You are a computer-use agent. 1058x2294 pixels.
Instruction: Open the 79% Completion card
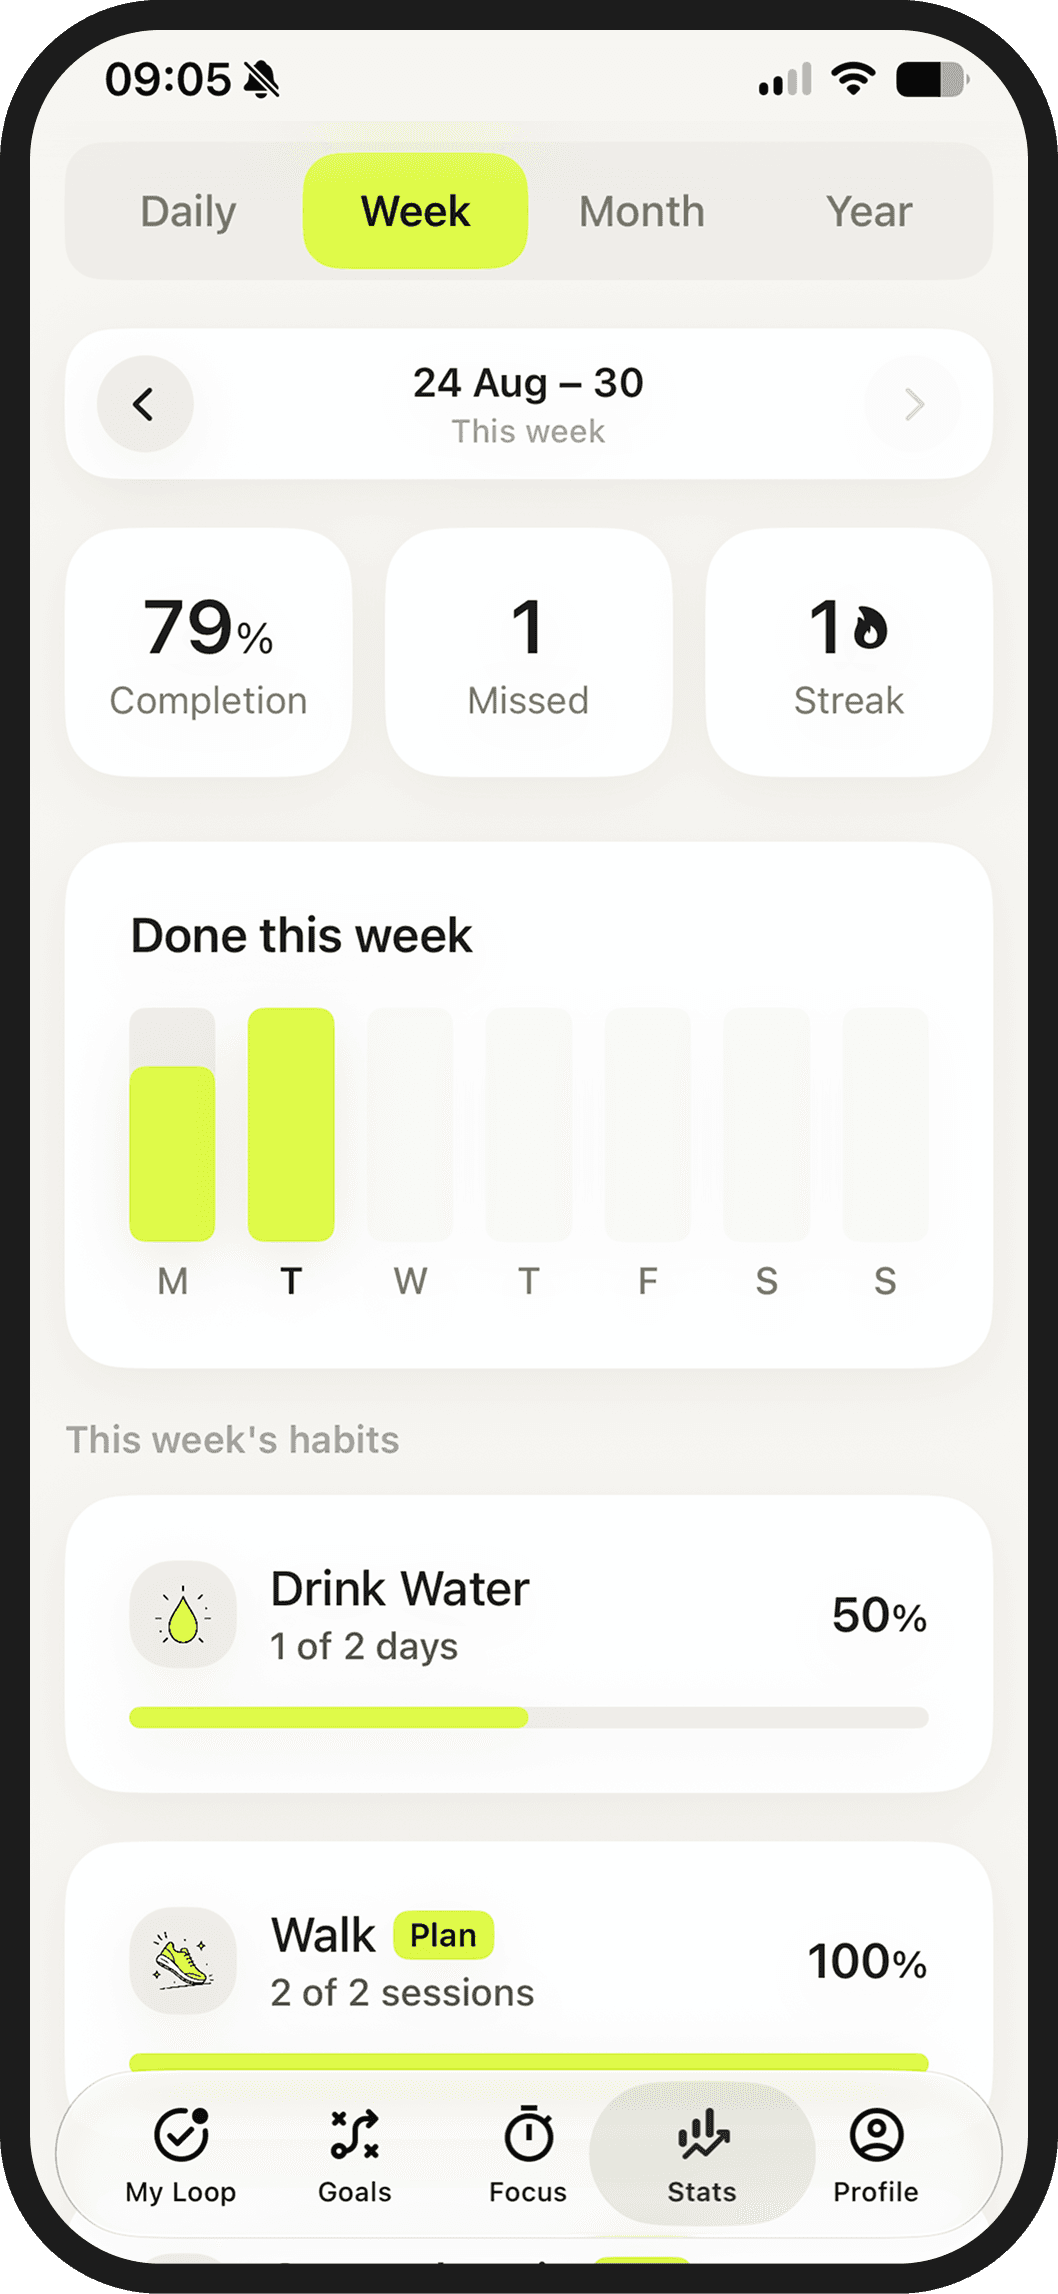coord(208,652)
